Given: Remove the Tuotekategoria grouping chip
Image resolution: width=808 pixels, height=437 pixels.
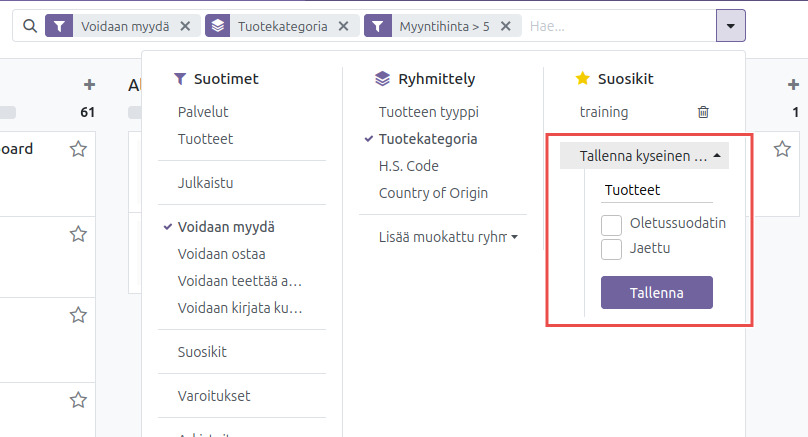Looking at the screenshot, I should coord(344,27).
